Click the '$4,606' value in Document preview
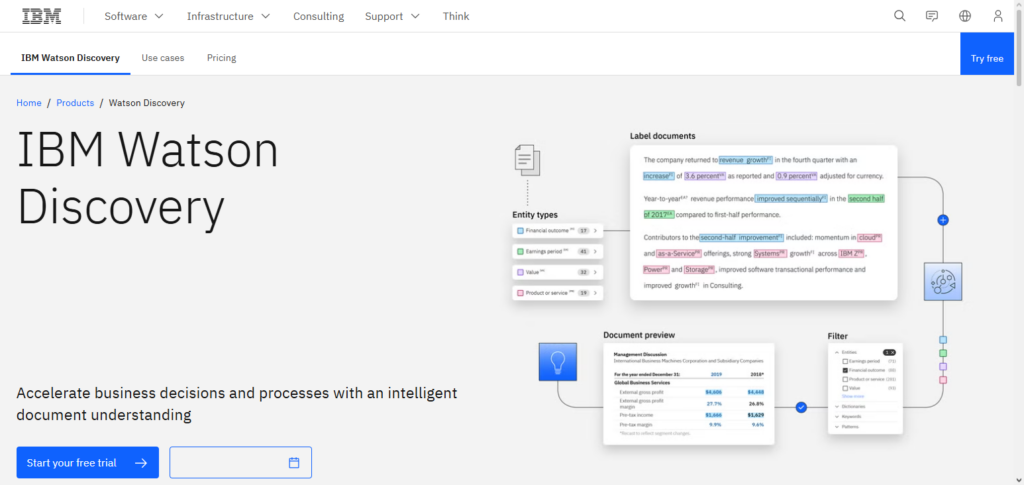This screenshot has height=485, width=1024. 714,392
